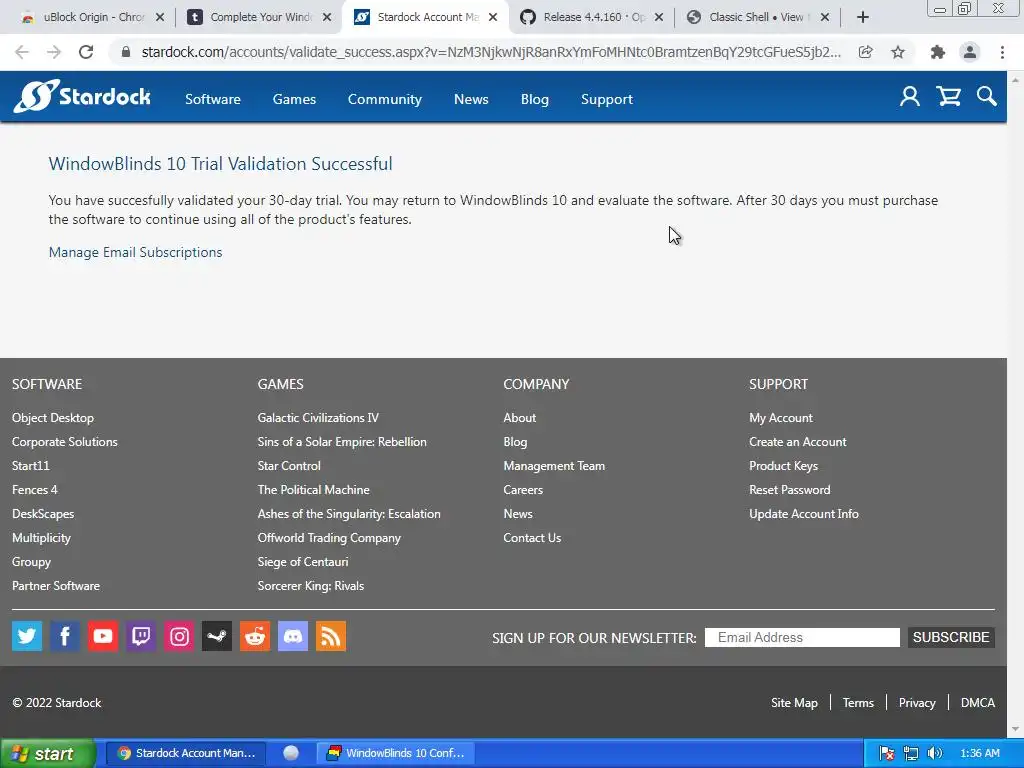Open the Games navigation menu
This screenshot has width=1024, height=768.
[x=295, y=99]
